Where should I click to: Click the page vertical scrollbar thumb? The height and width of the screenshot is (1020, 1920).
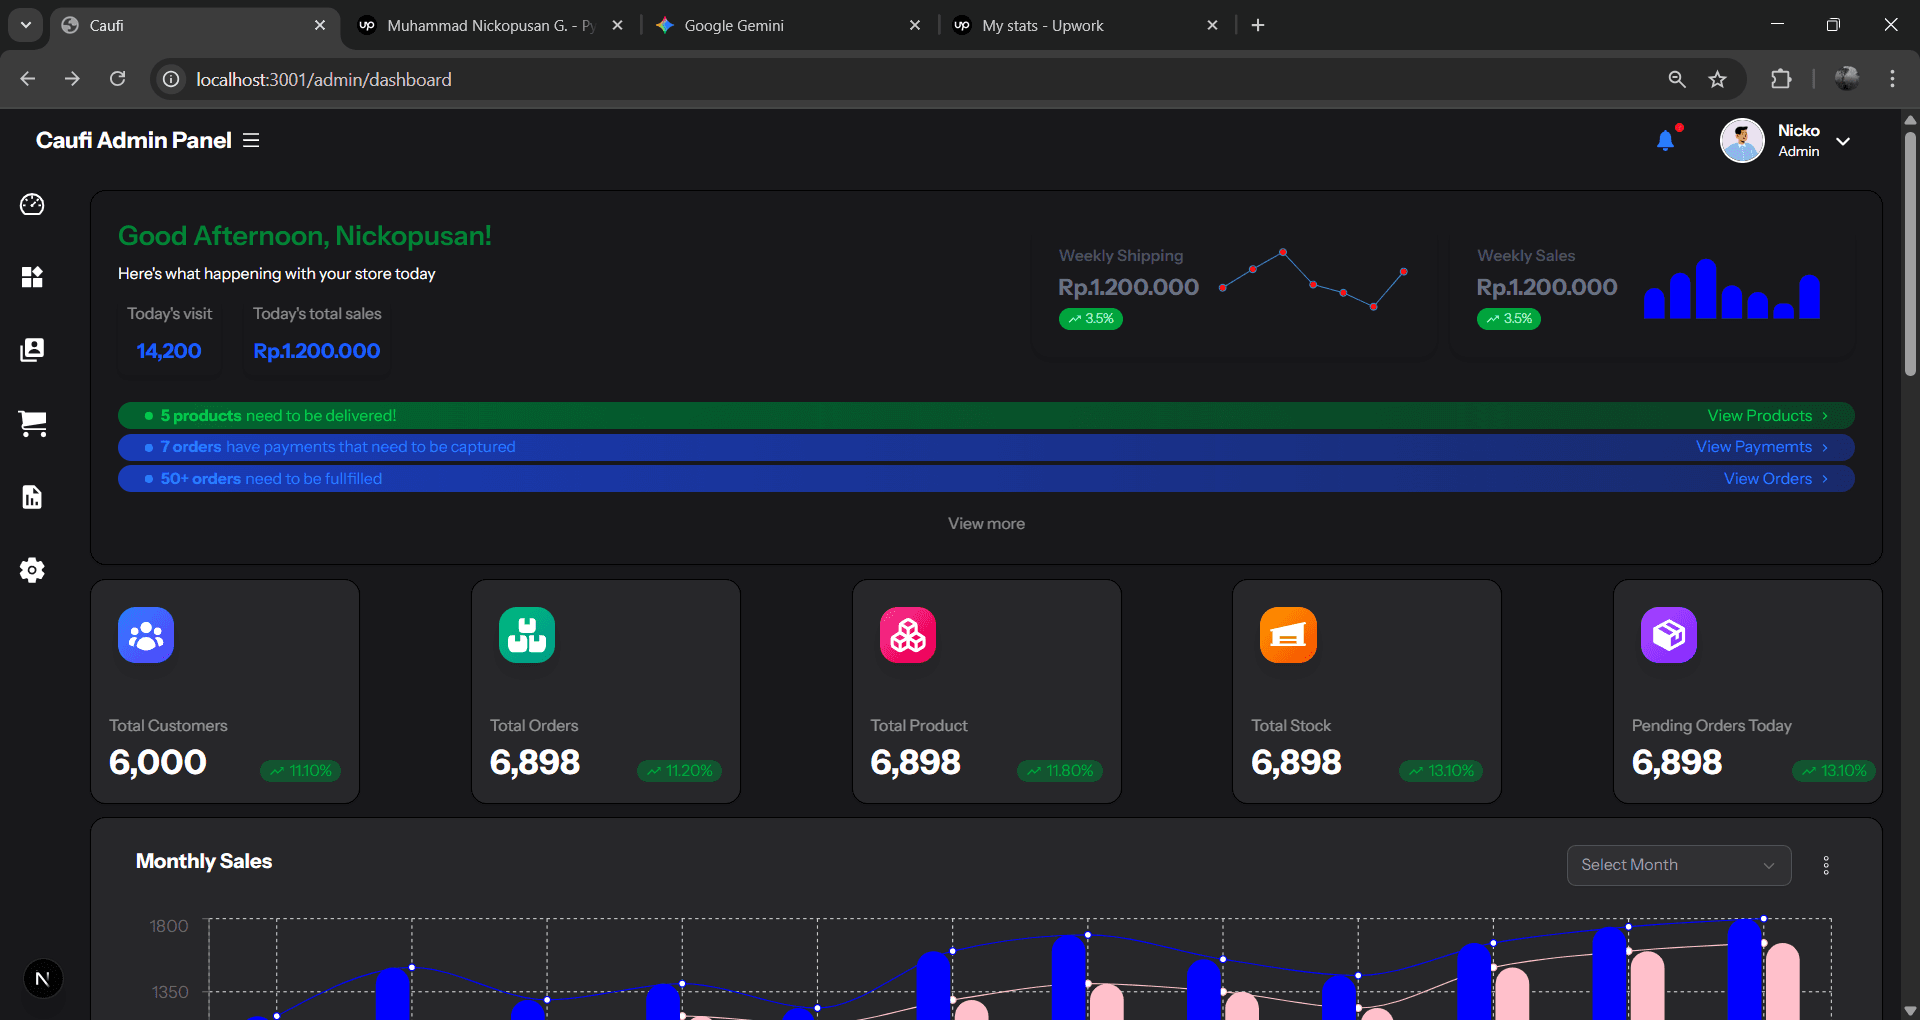tap(1910, 250)
